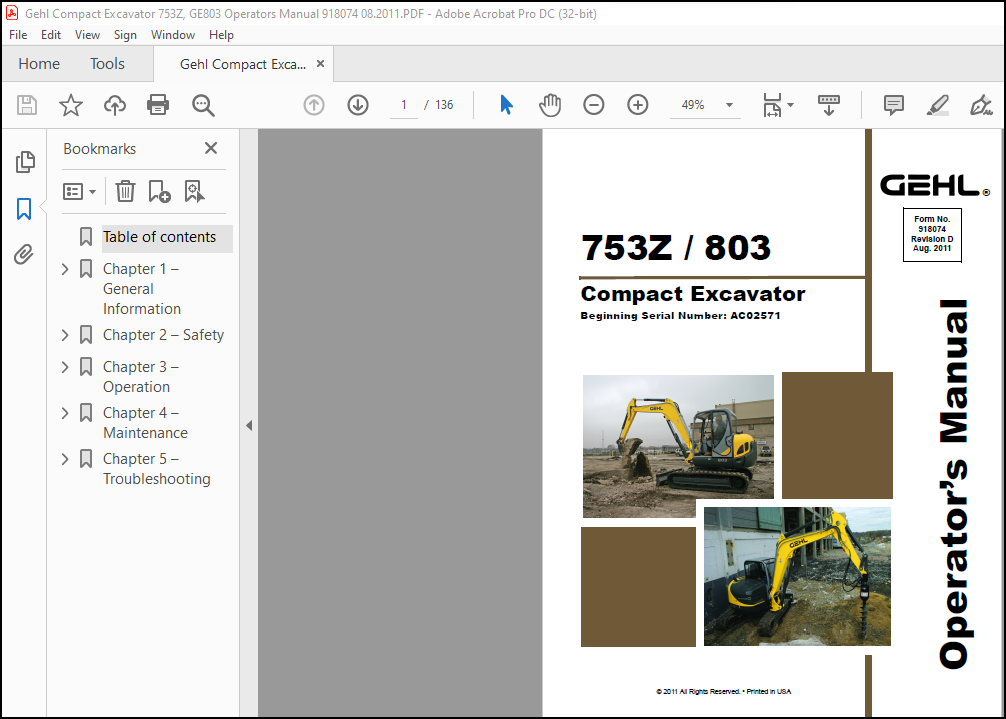
Task: Click the 753Z / 803 title text
Action: tap(676, 248)
